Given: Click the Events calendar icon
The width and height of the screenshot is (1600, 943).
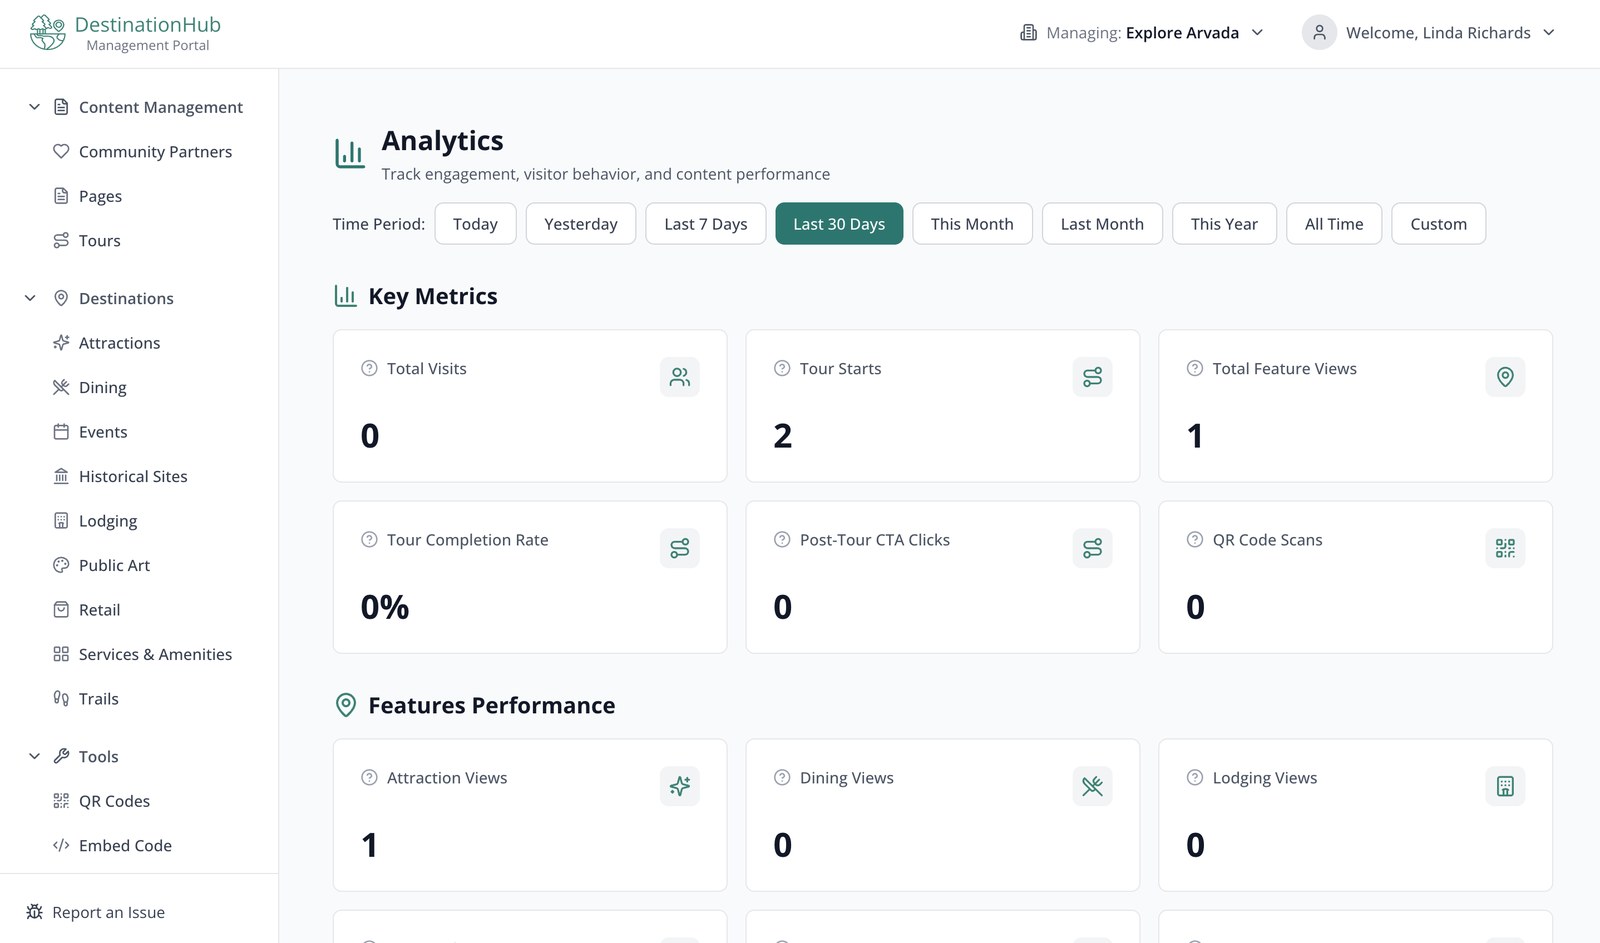Looking at the screenshot, I should [61, 432].
